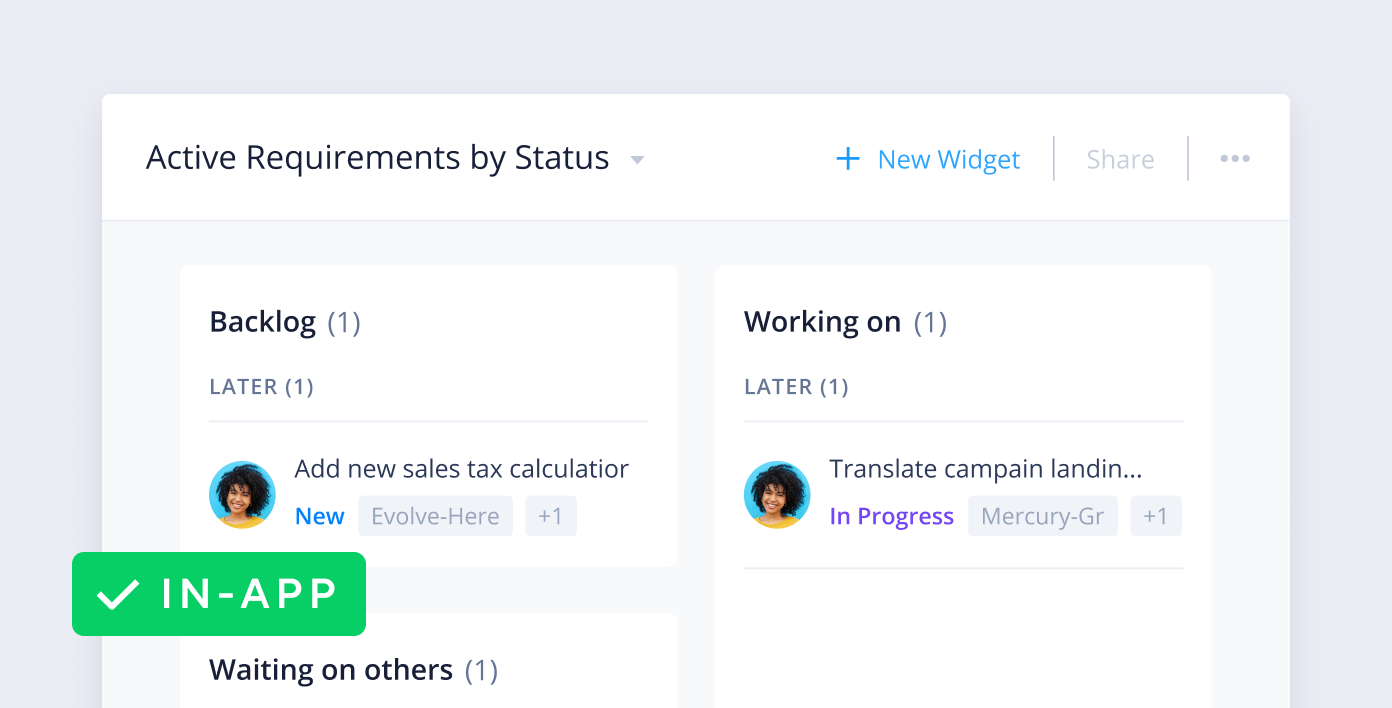Click the plus icon beside New Widget
Viewport: 1392px width, 708px height.
(x=848, y=159)
